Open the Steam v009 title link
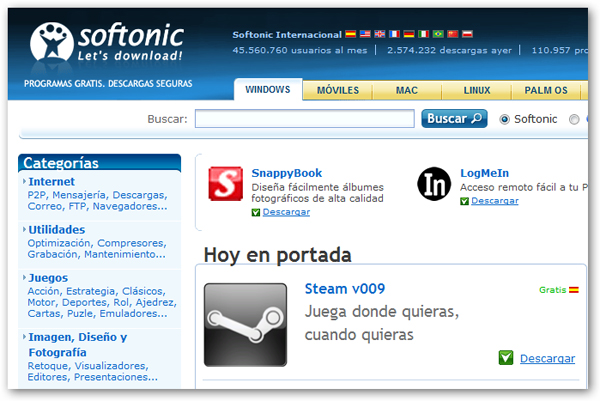 click(x=345, y=289)
